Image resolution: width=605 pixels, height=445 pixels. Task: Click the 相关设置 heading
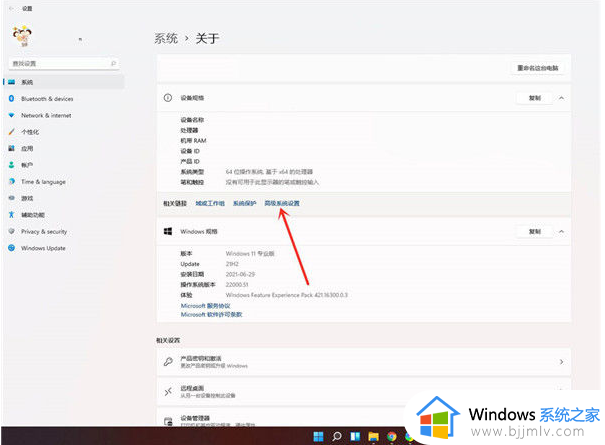pos(168,340)
